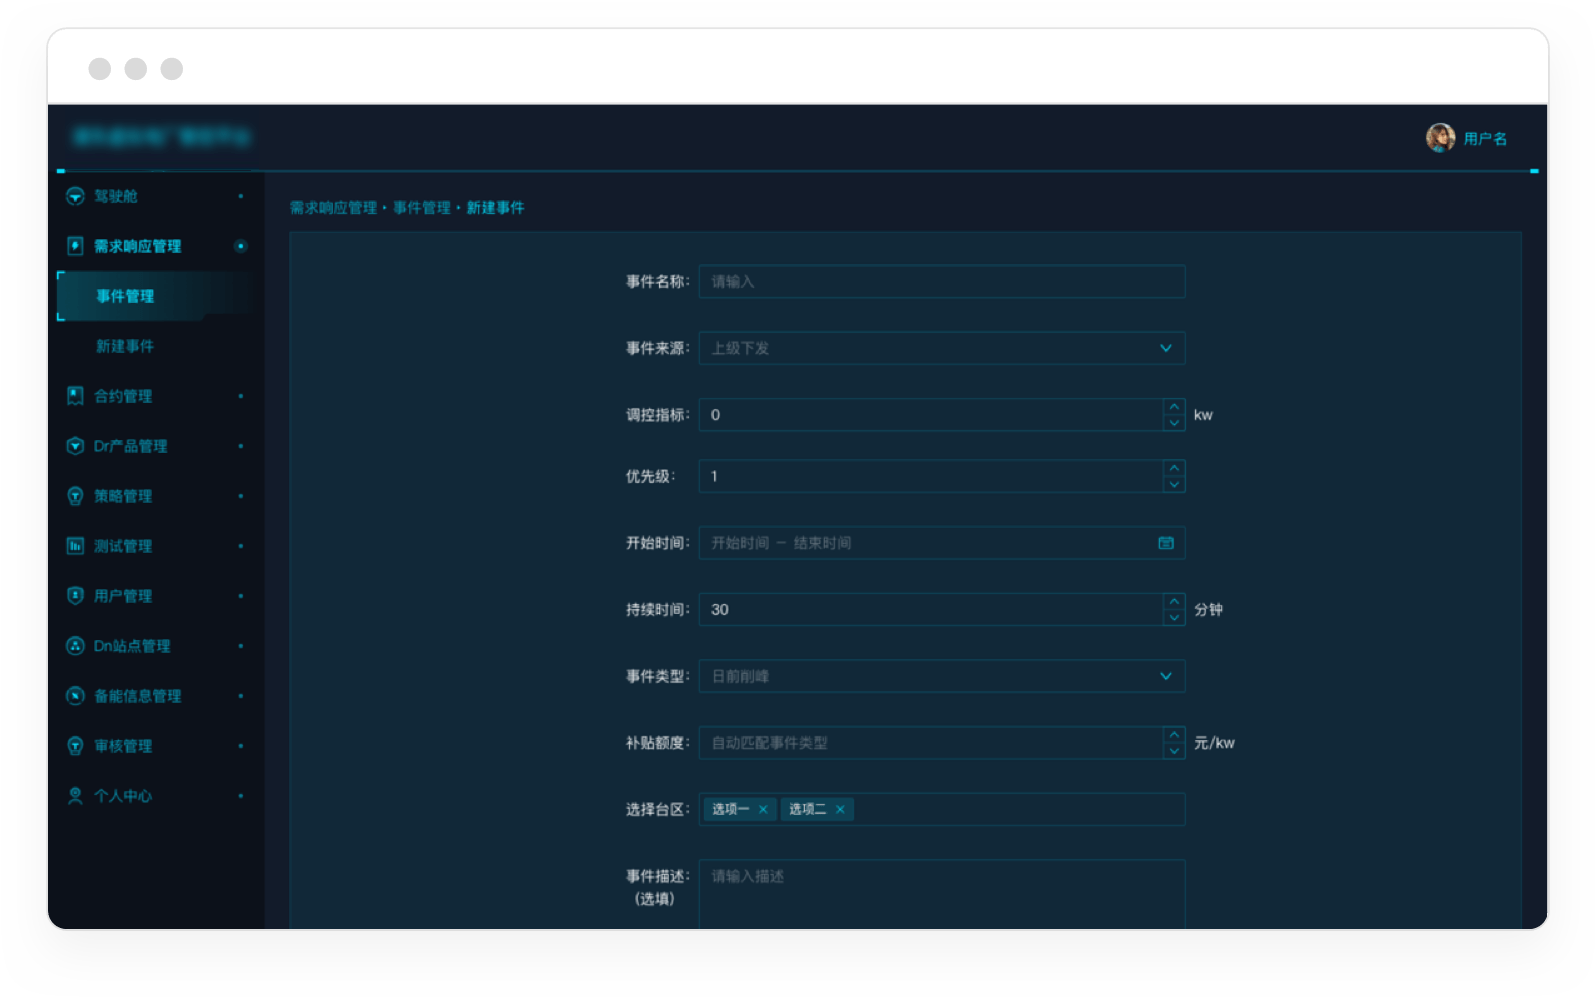This screenshot has height=998, width=1596.
Task: Click the Dn站点管理 icon
Action: point(75,646)
